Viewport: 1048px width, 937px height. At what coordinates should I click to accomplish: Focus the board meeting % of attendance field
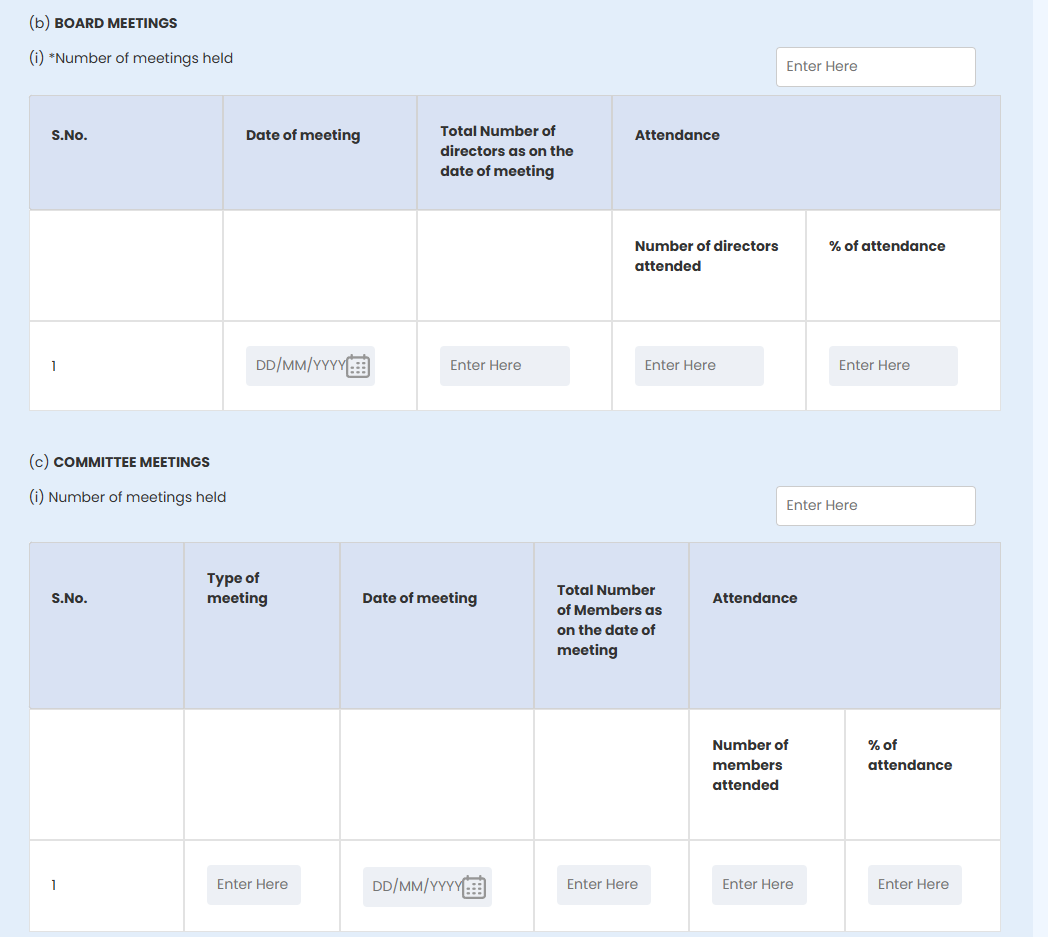892,366
